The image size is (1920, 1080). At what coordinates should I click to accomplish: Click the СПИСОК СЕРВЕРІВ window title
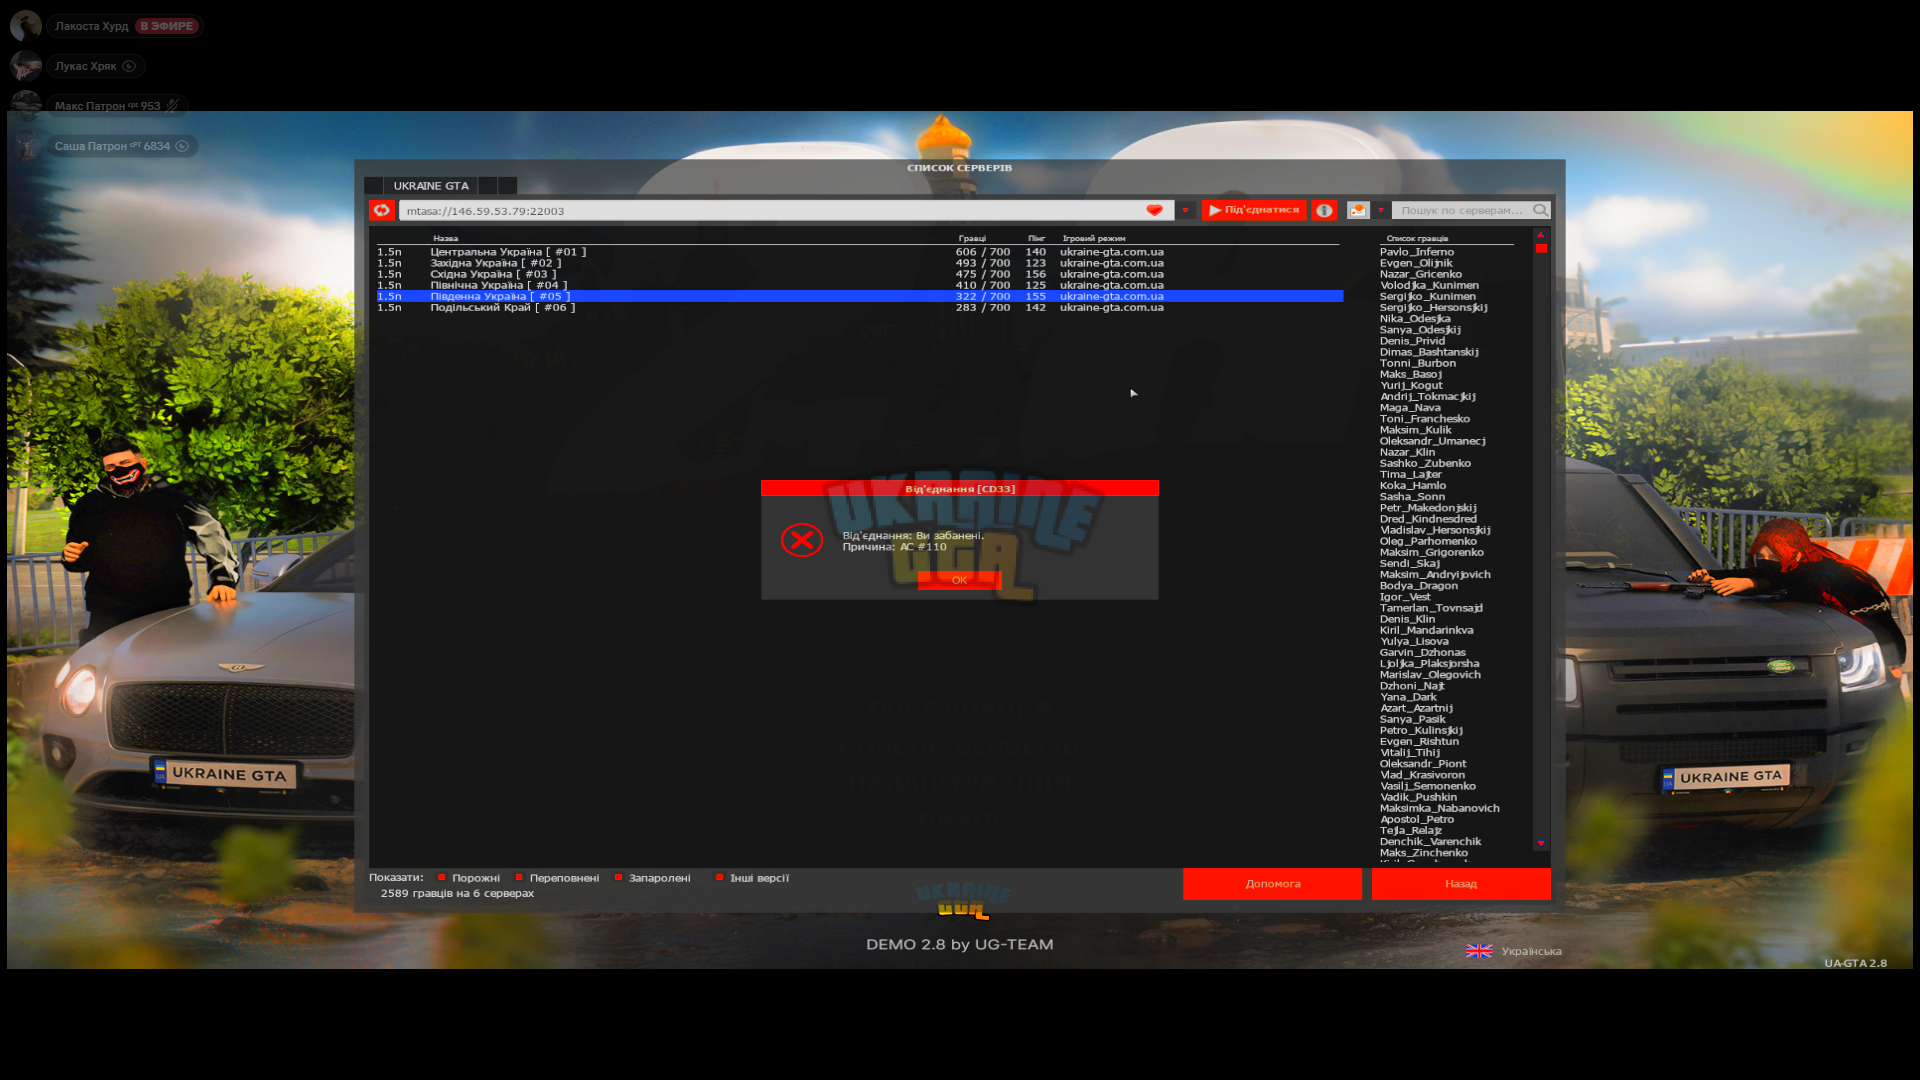(959, 167)
